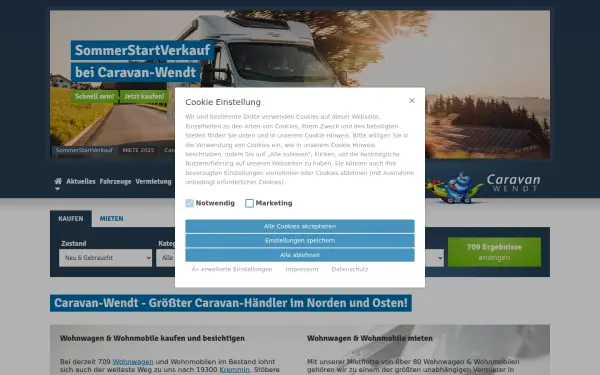The image size is (600, 375).
Task: Select the MIETE 2025 slider tab
Action: [x=138, y=150]
